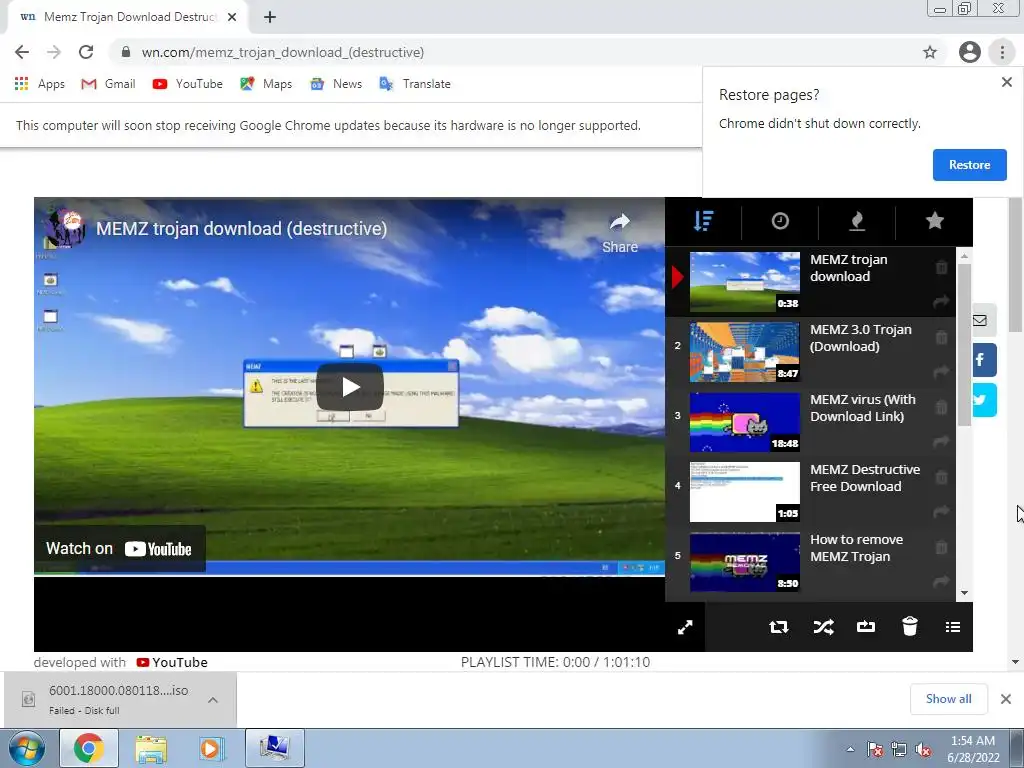Share the page via email envelope icon
Viewport: 1024px width, 768px height.
pyautogui.click(x=980, y=320)
